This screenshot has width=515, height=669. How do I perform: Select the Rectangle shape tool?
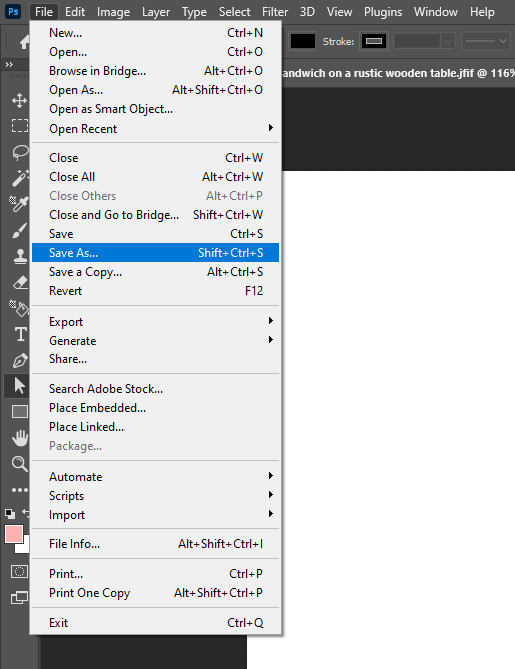coord(20,412)
